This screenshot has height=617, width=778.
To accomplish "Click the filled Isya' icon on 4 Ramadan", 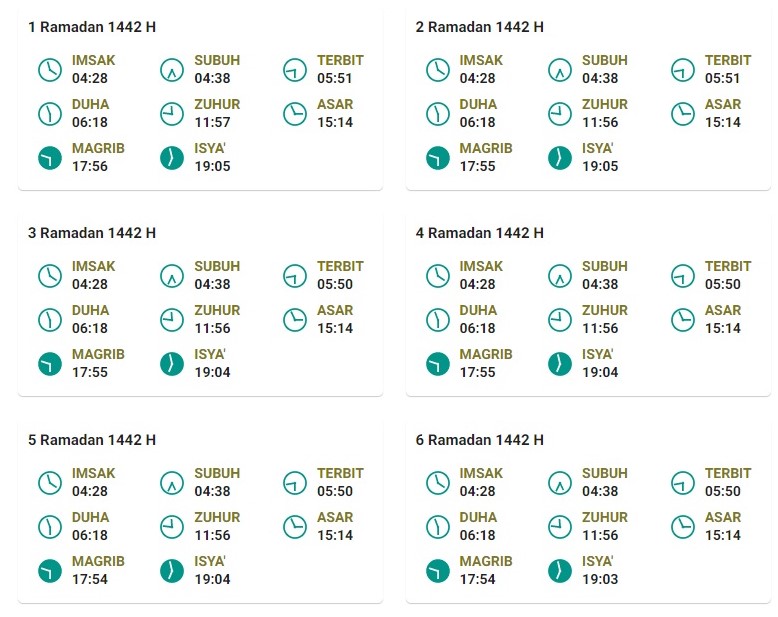I will [560, 364].
